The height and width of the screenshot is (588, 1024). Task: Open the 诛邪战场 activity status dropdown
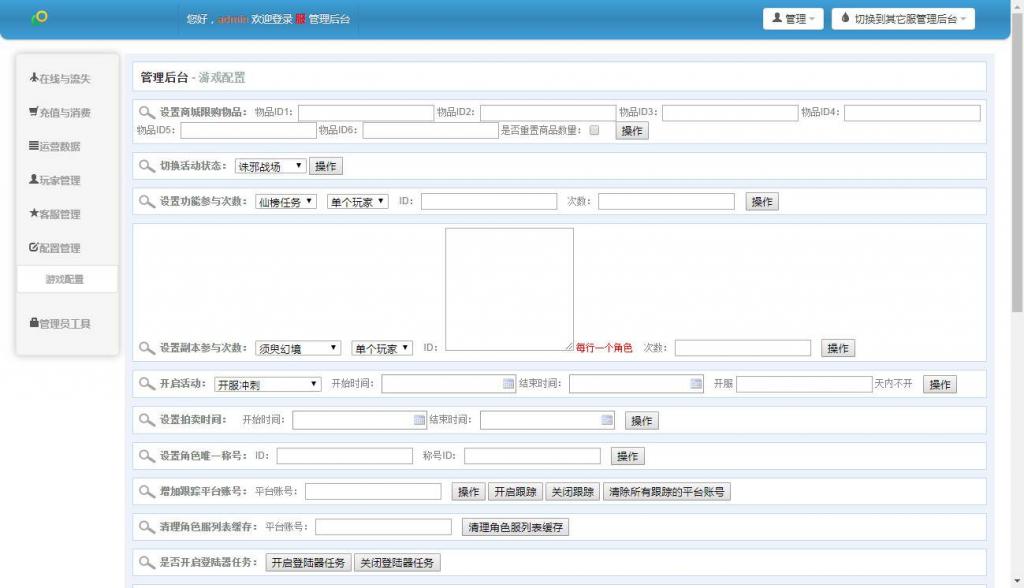click(x=271, y=166)
